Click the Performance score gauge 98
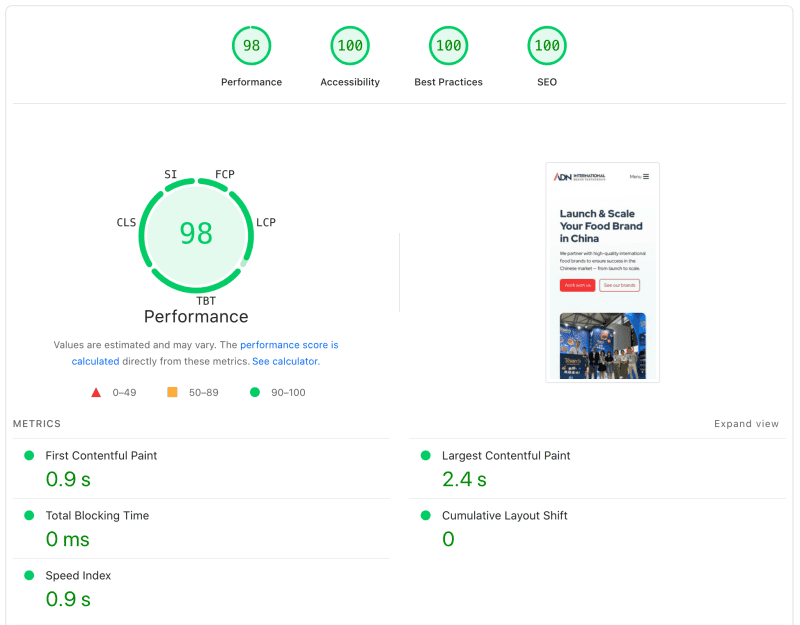The width and height of the screenshot is (800, 625). [x=251, y=46]
